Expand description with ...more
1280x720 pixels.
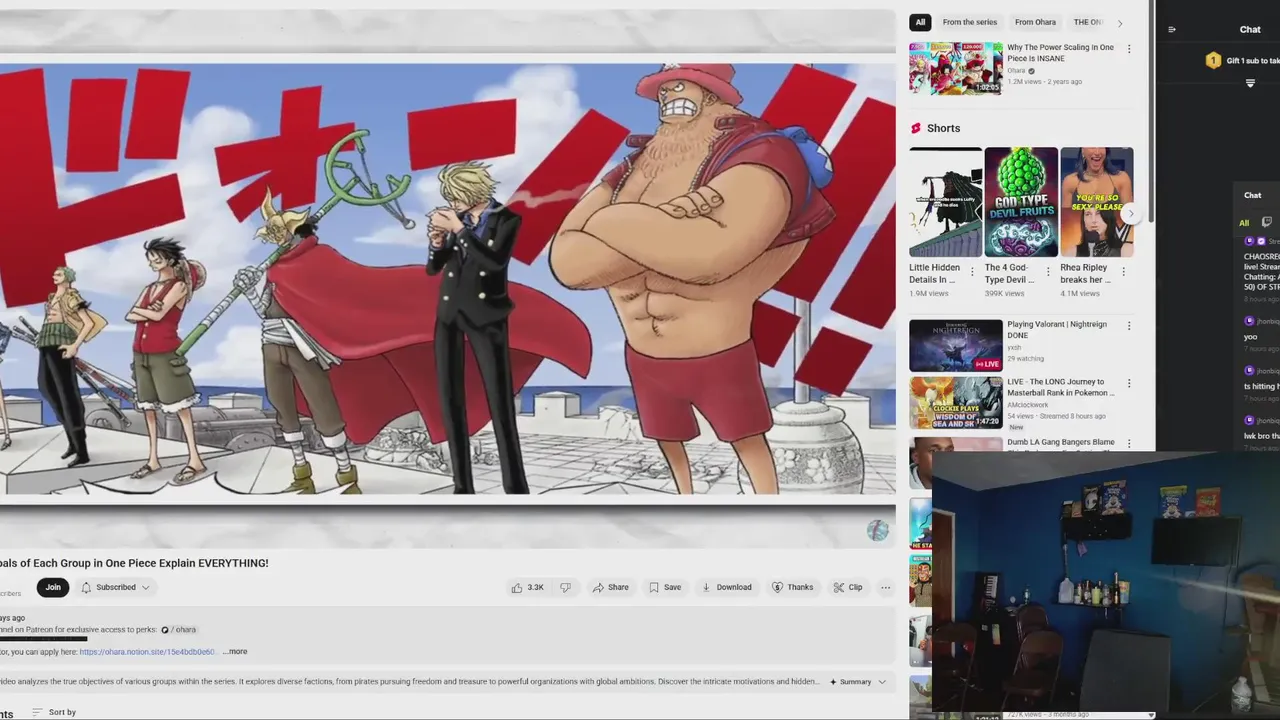pyautogui.click(x=235, y=651)
